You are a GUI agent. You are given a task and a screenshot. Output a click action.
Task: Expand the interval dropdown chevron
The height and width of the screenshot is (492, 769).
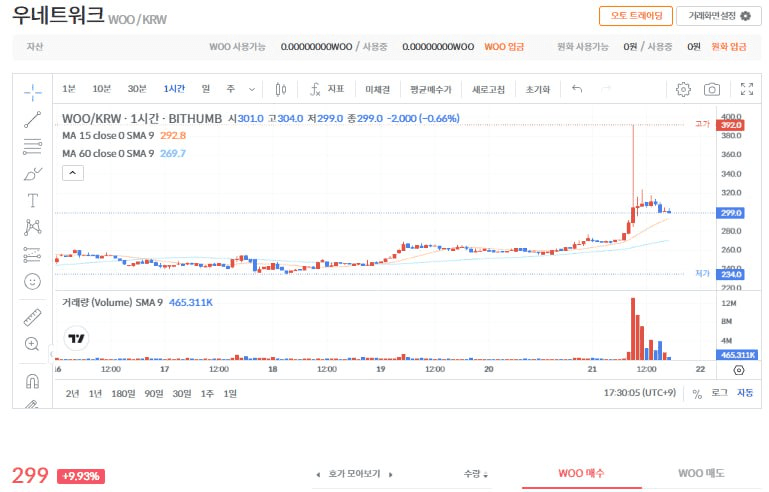[252, 89]
